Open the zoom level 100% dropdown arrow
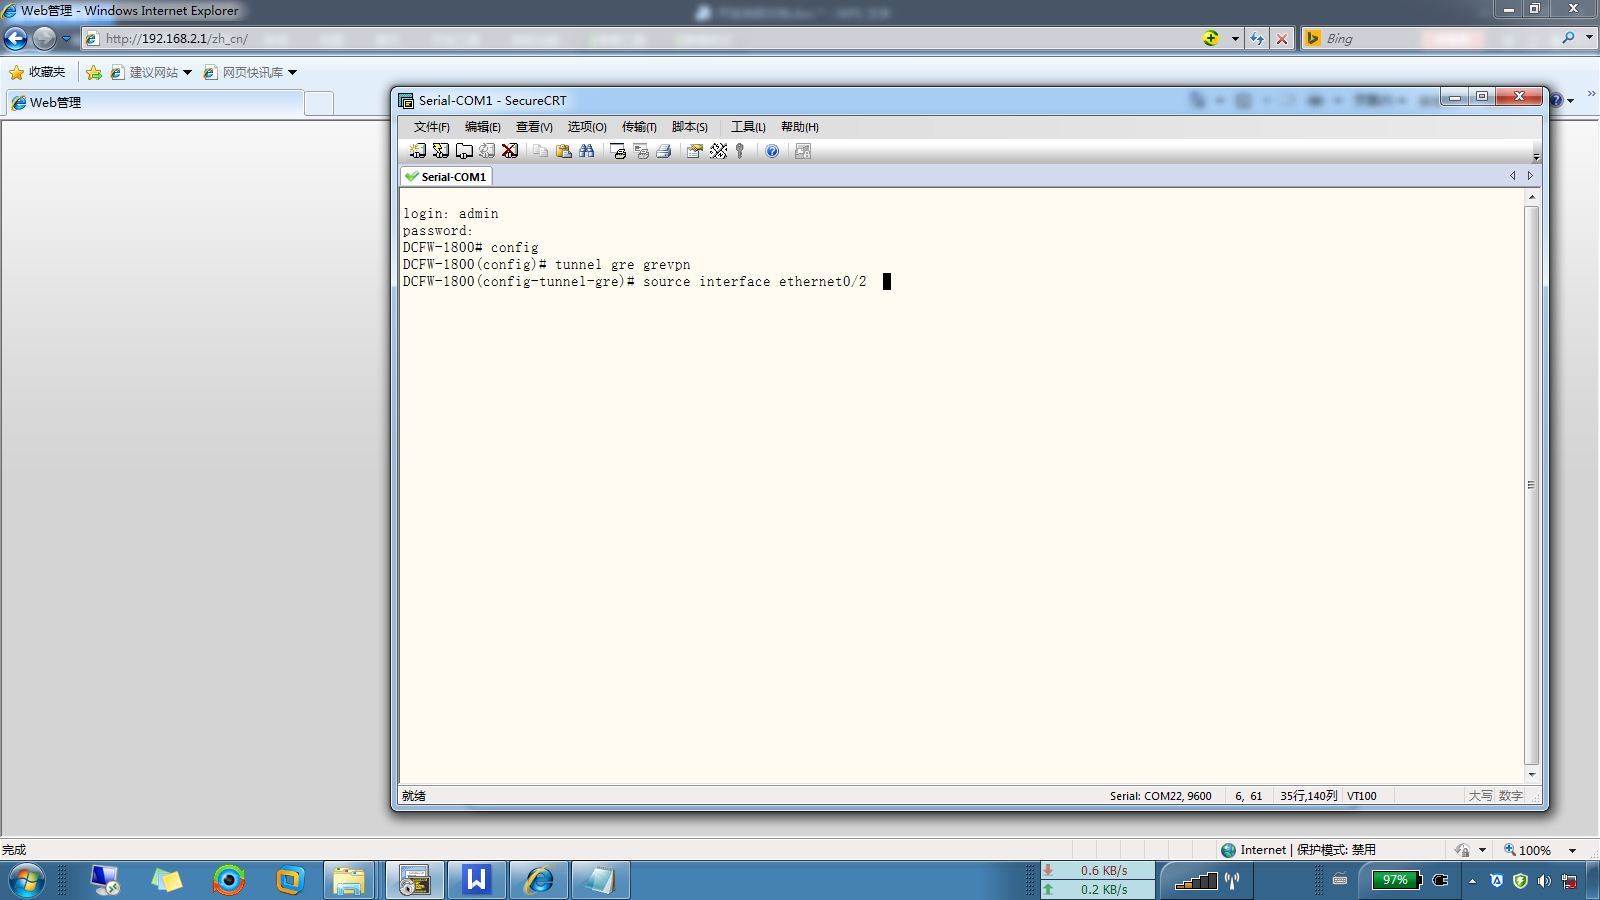 (x=1572, y=850)
